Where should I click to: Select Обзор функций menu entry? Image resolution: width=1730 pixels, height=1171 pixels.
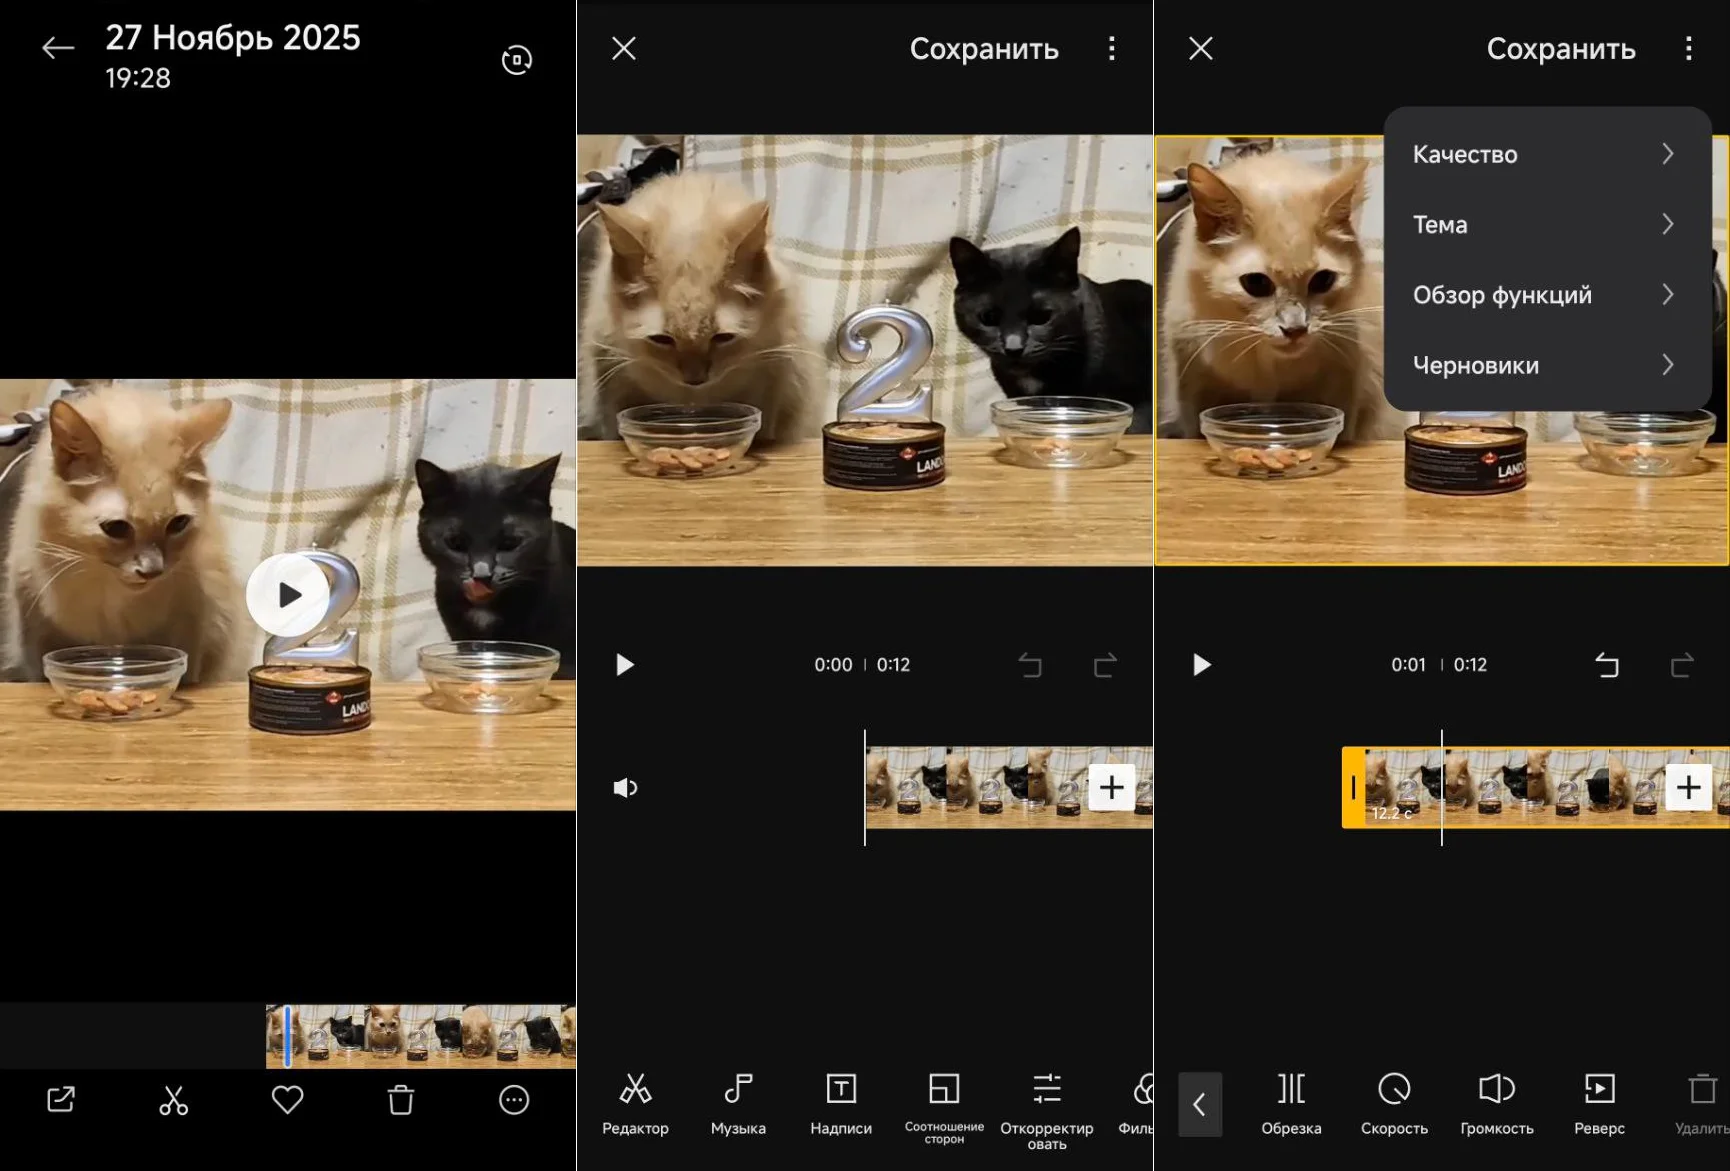1545,295
